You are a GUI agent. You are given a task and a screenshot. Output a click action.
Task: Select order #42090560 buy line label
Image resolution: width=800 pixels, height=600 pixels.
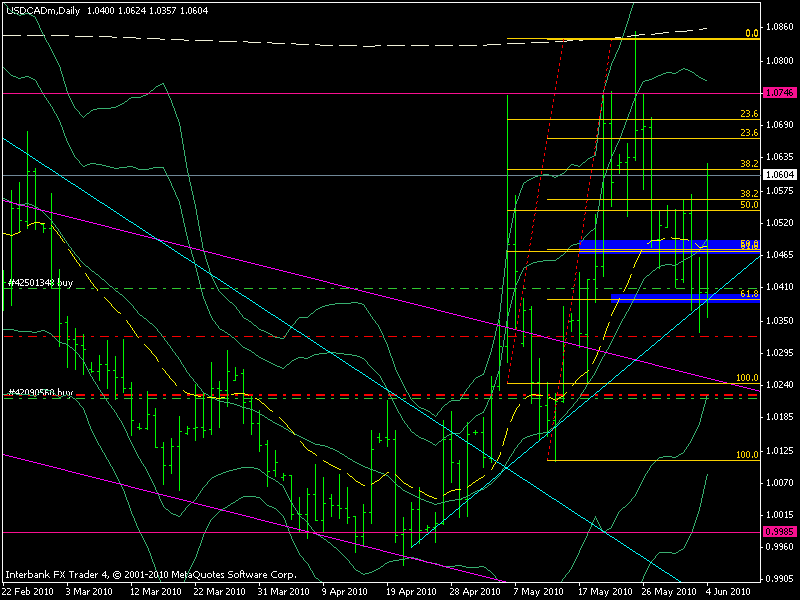pyautogui.click(x=41, y=391)
